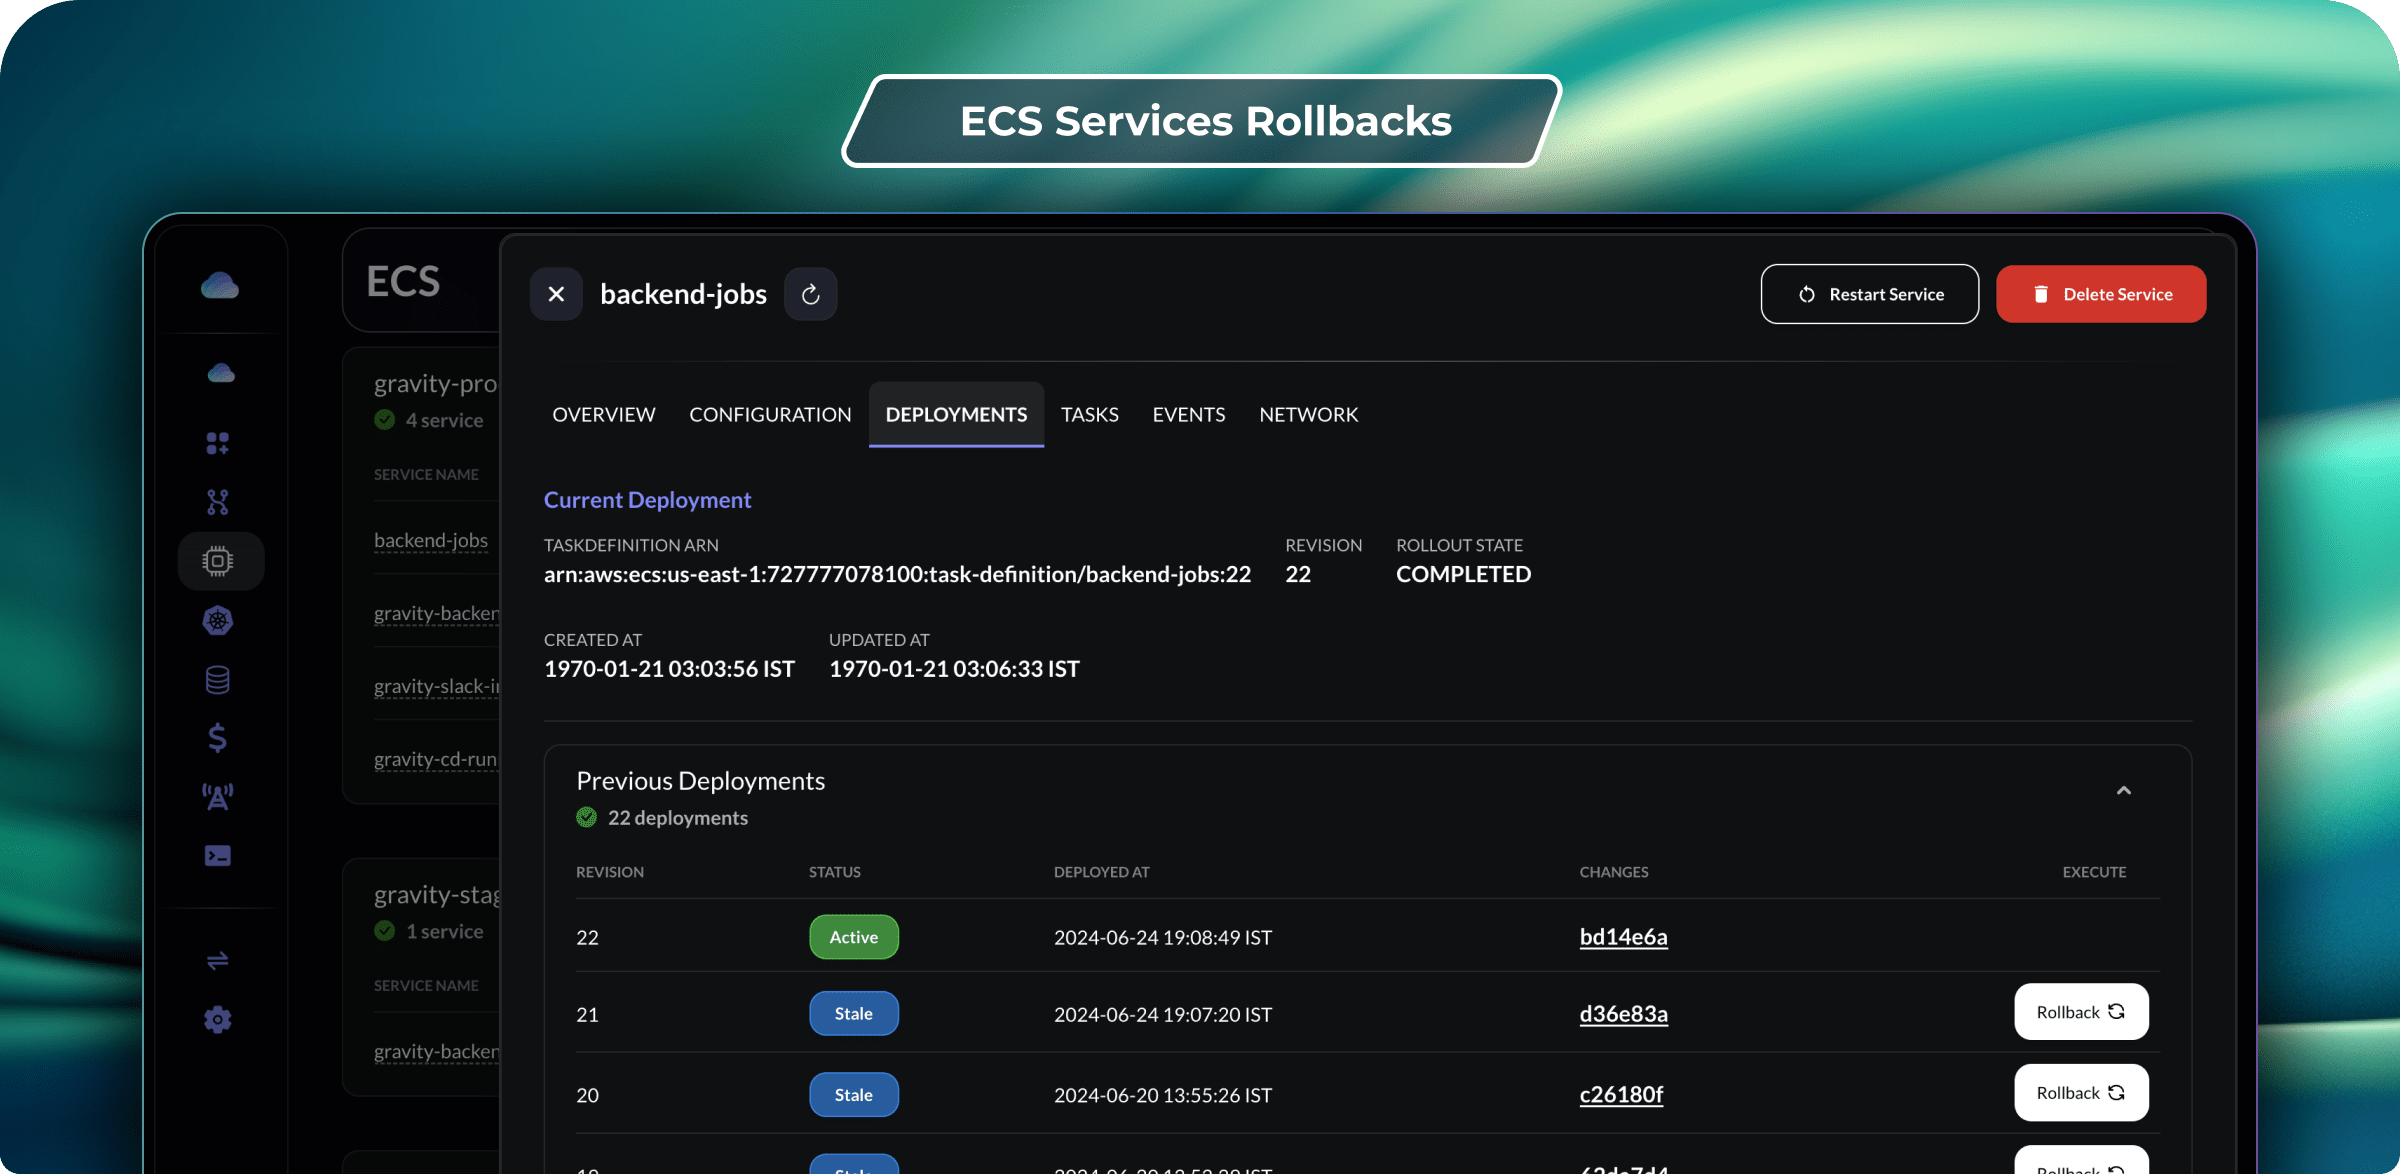The width and height of the screenshot is (2400, 1174).
Task: Click the swap arrows icon in sidebar
Action: 217,961
